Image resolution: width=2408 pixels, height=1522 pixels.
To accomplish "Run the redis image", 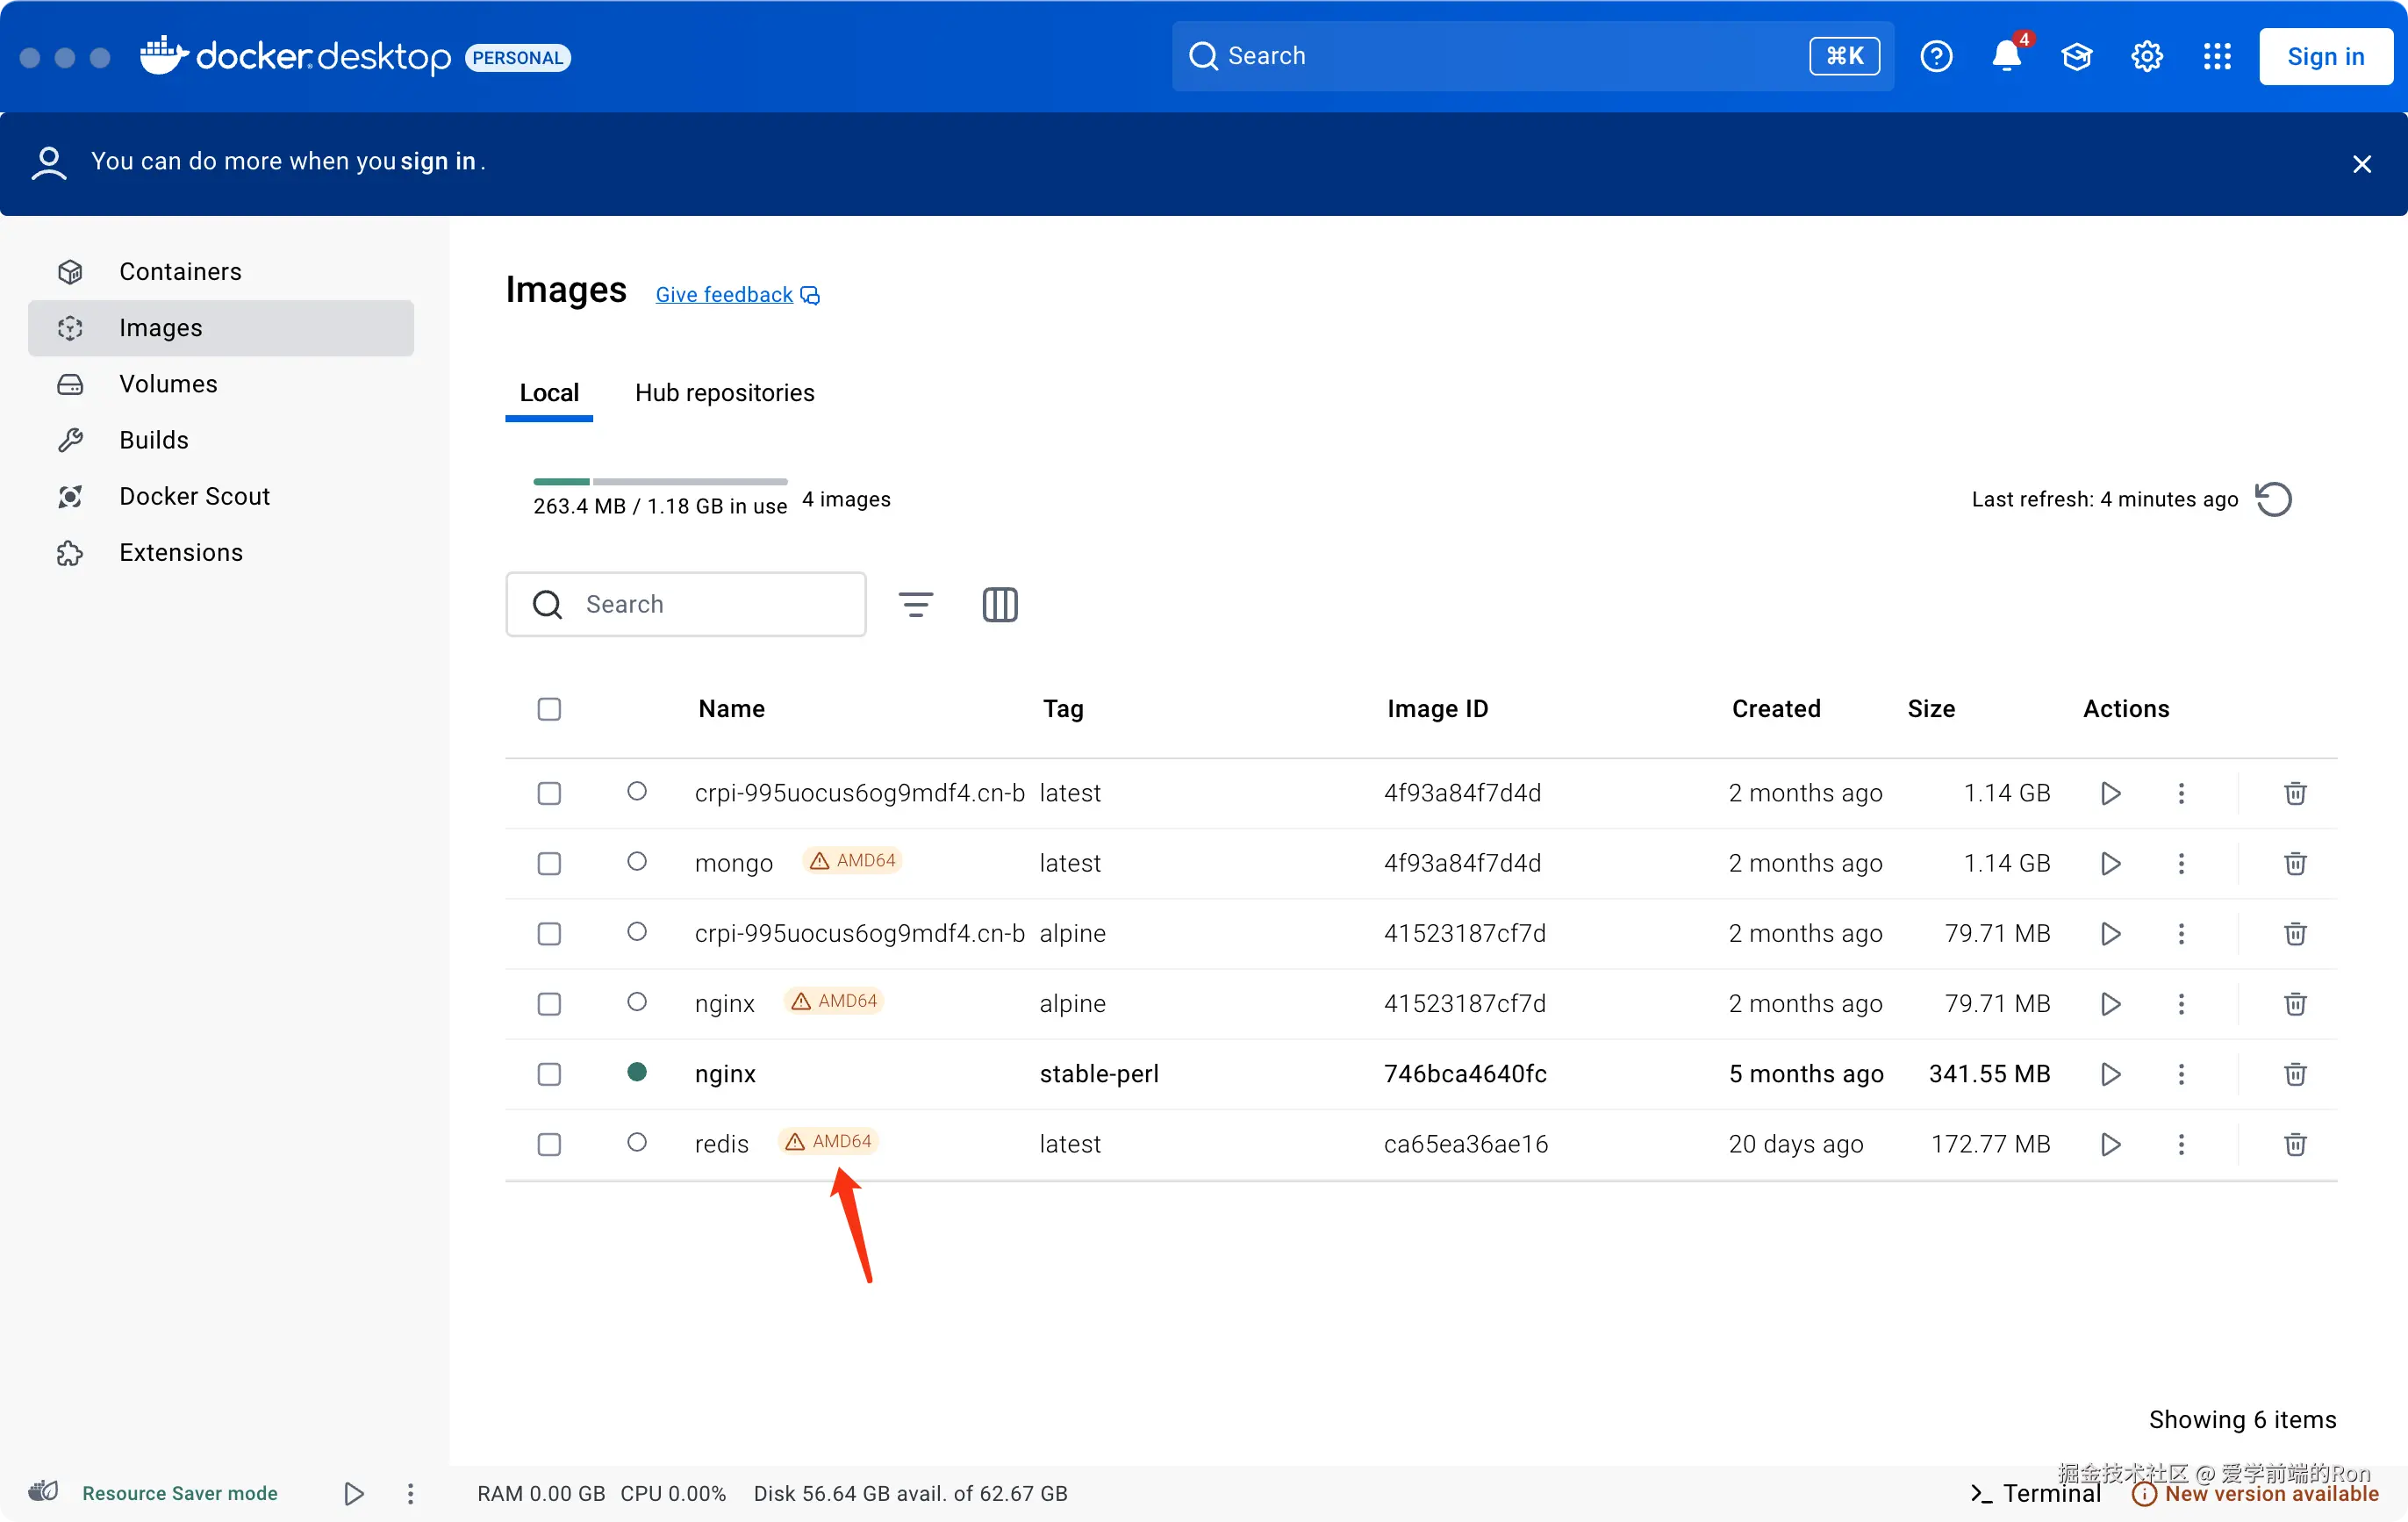I will coord(2110,1144).
